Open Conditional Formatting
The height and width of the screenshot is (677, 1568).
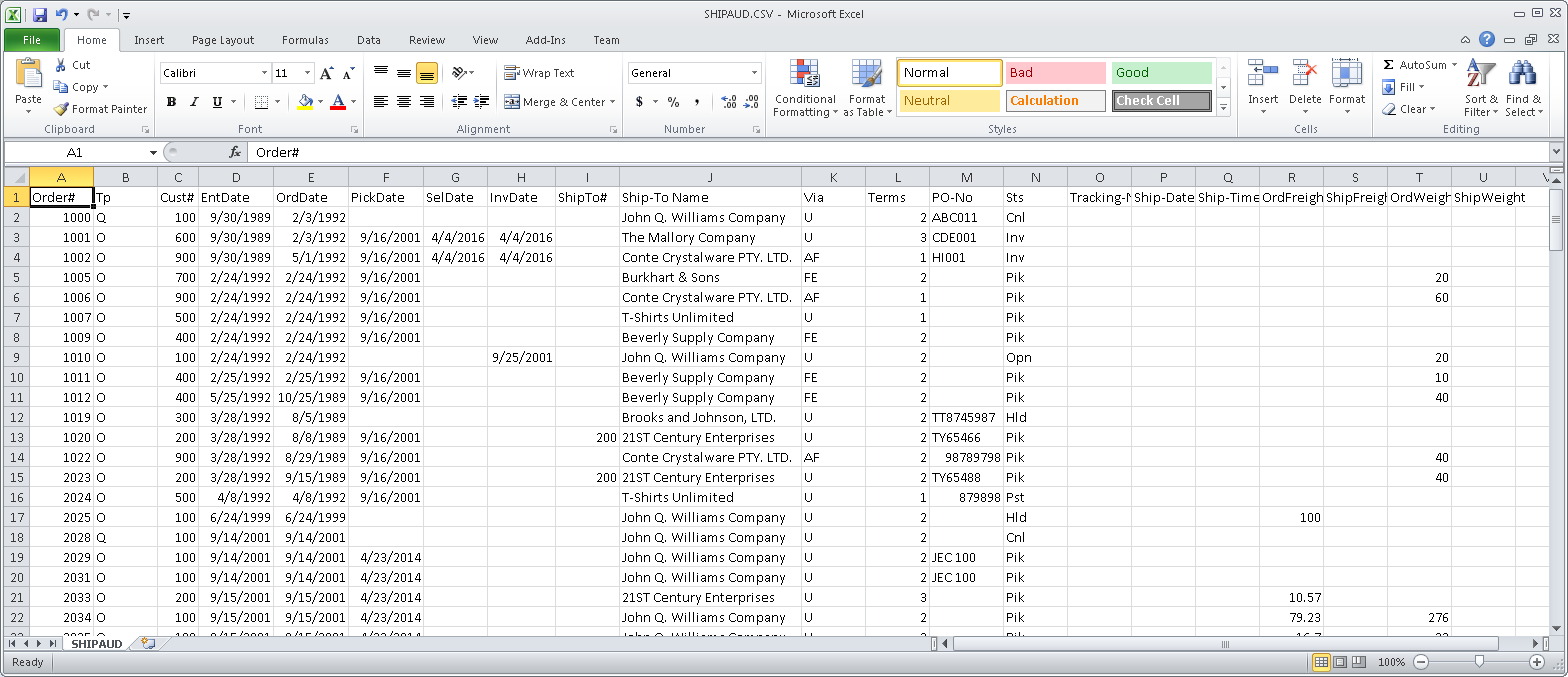tap(805, 88)
